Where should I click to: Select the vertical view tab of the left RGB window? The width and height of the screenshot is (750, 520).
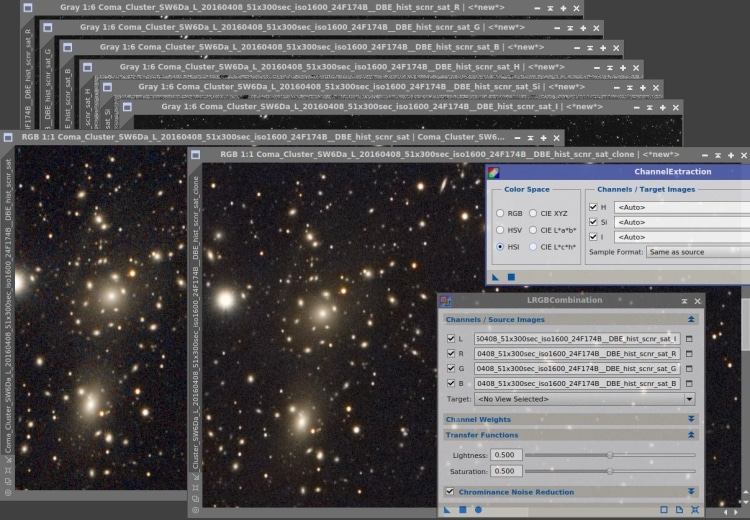(x=8, y=306)
